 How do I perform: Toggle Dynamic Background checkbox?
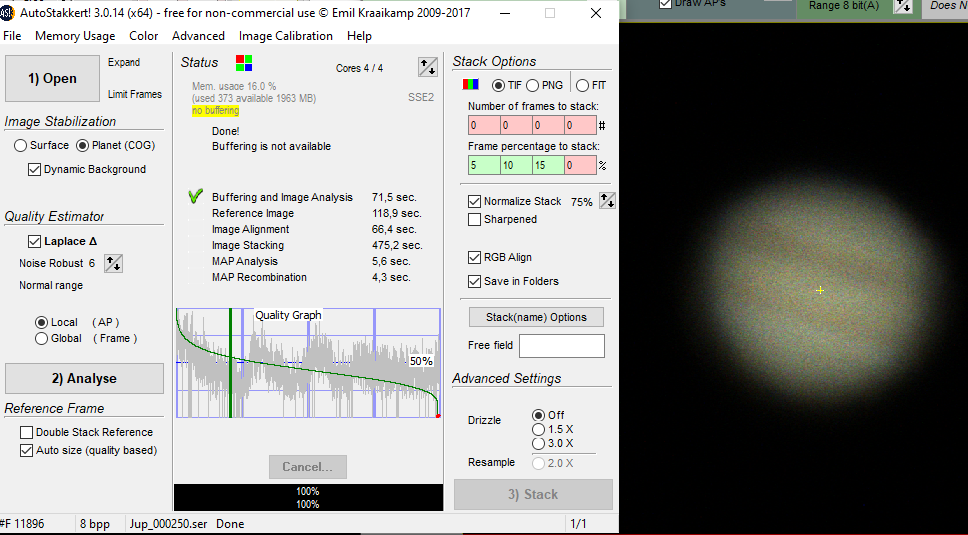[x=35, y=170]
